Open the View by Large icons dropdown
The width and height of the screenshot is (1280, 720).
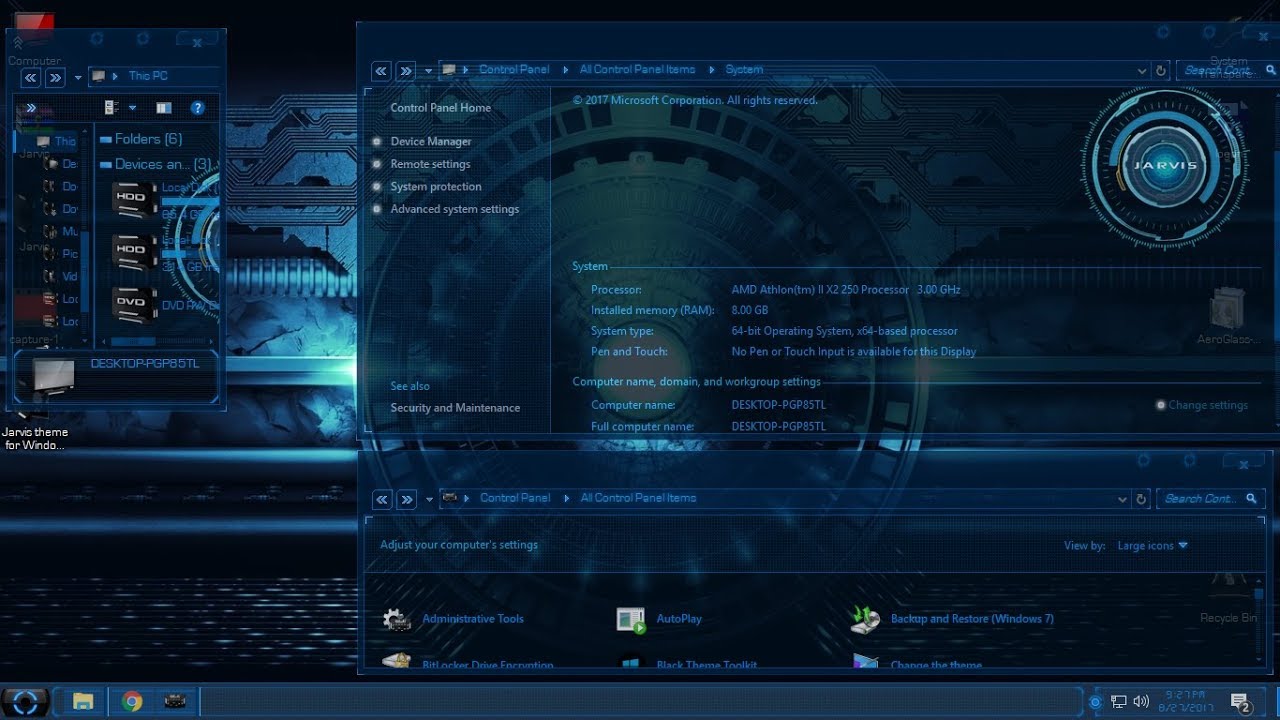click(x=1153, y=546)
